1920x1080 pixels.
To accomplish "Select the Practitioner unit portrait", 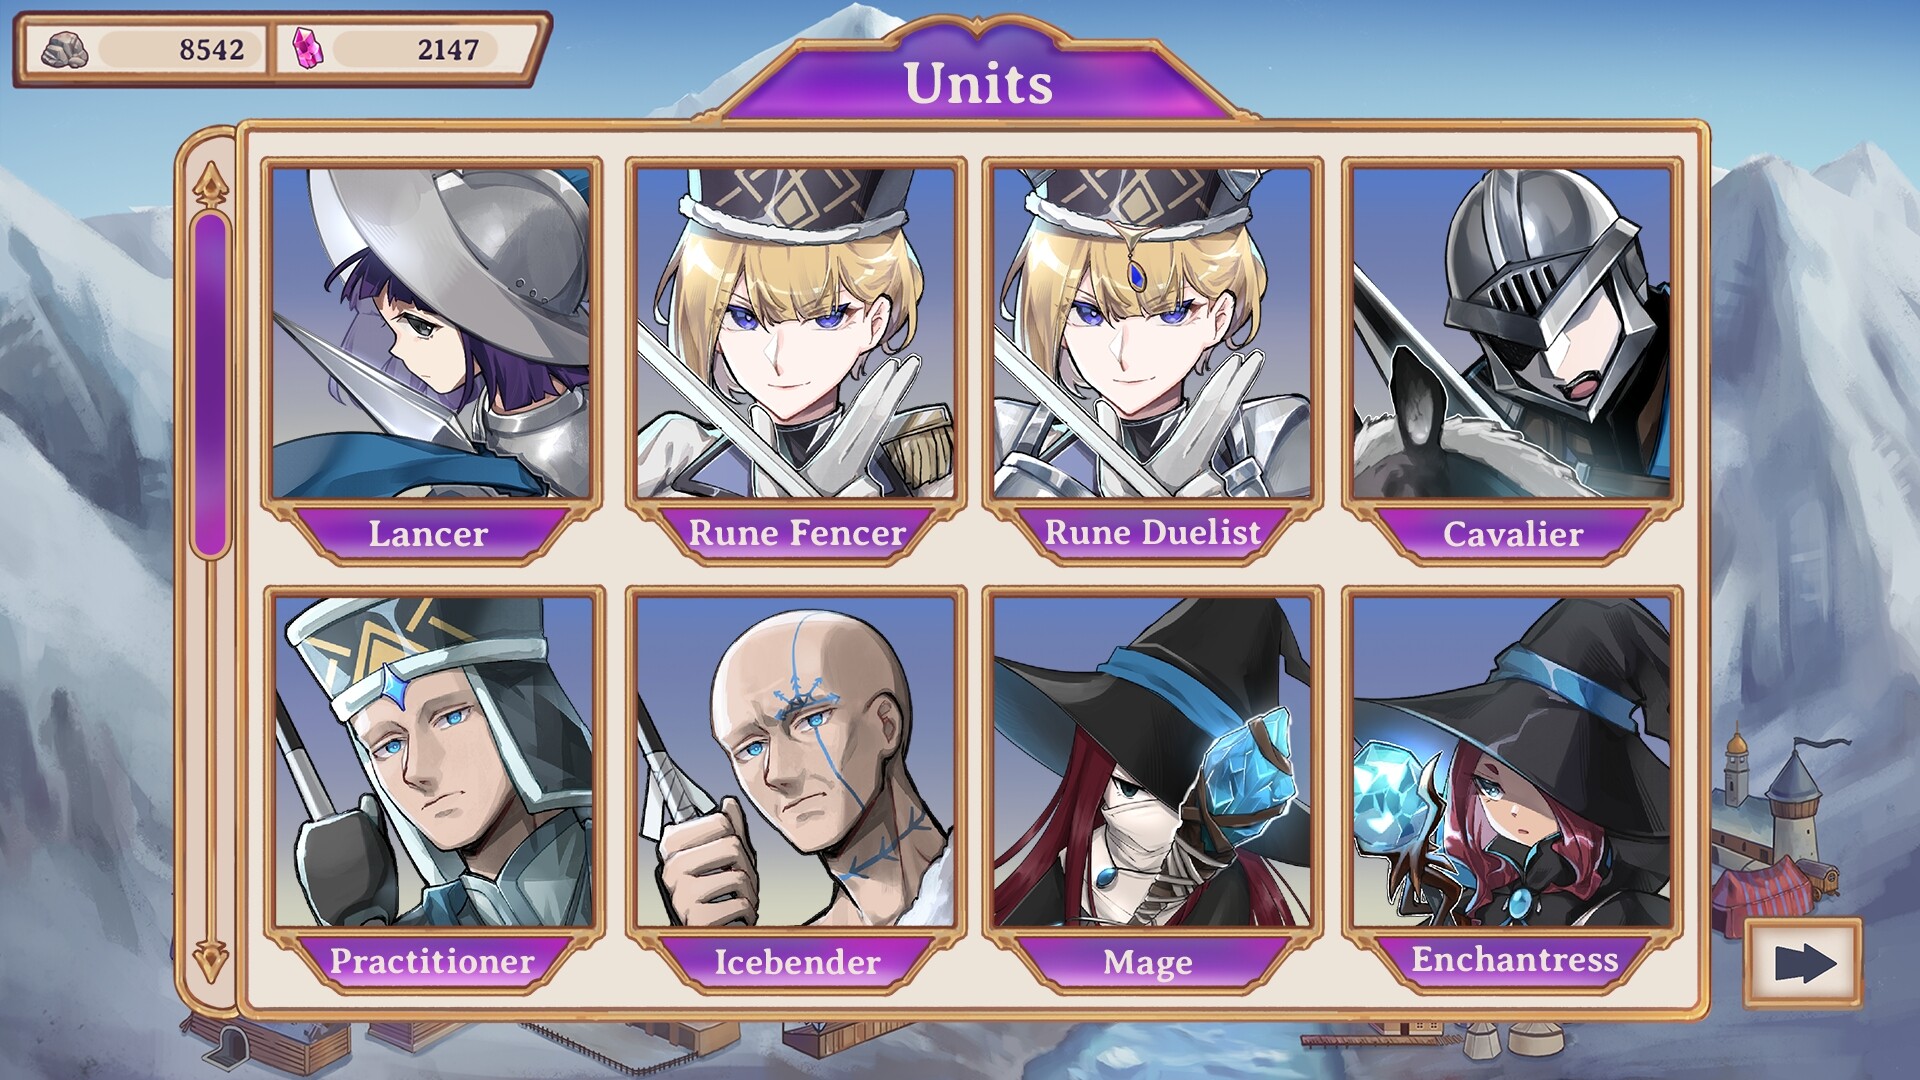I will 432,762.
